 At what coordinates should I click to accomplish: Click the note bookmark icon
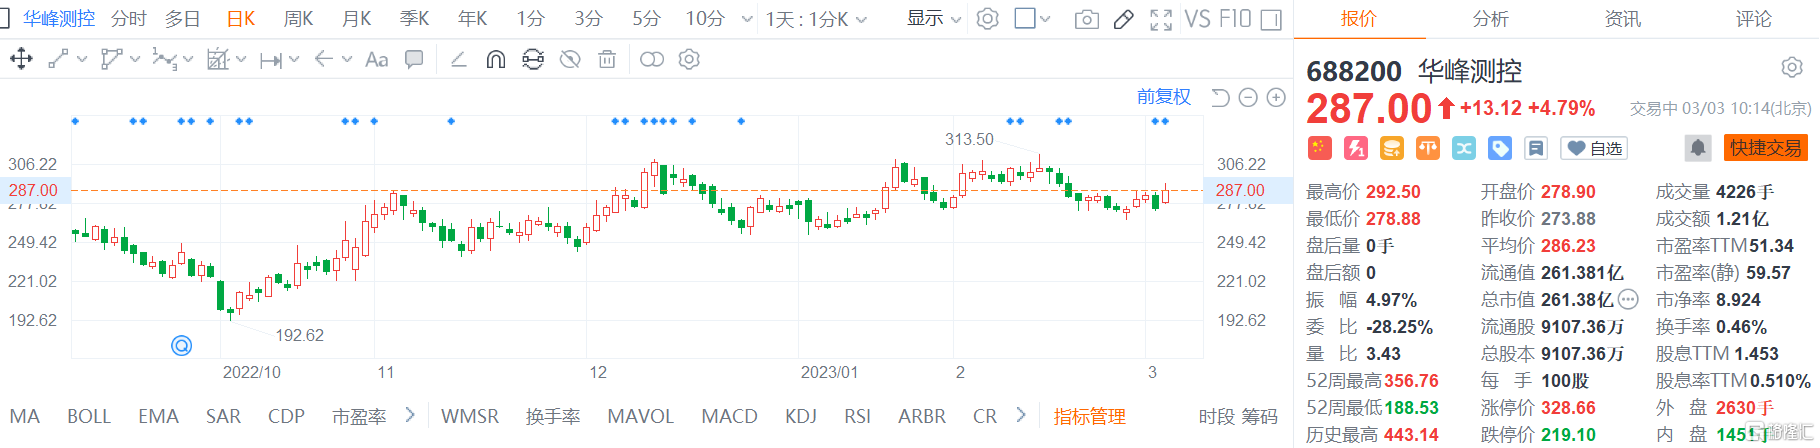1536,148
